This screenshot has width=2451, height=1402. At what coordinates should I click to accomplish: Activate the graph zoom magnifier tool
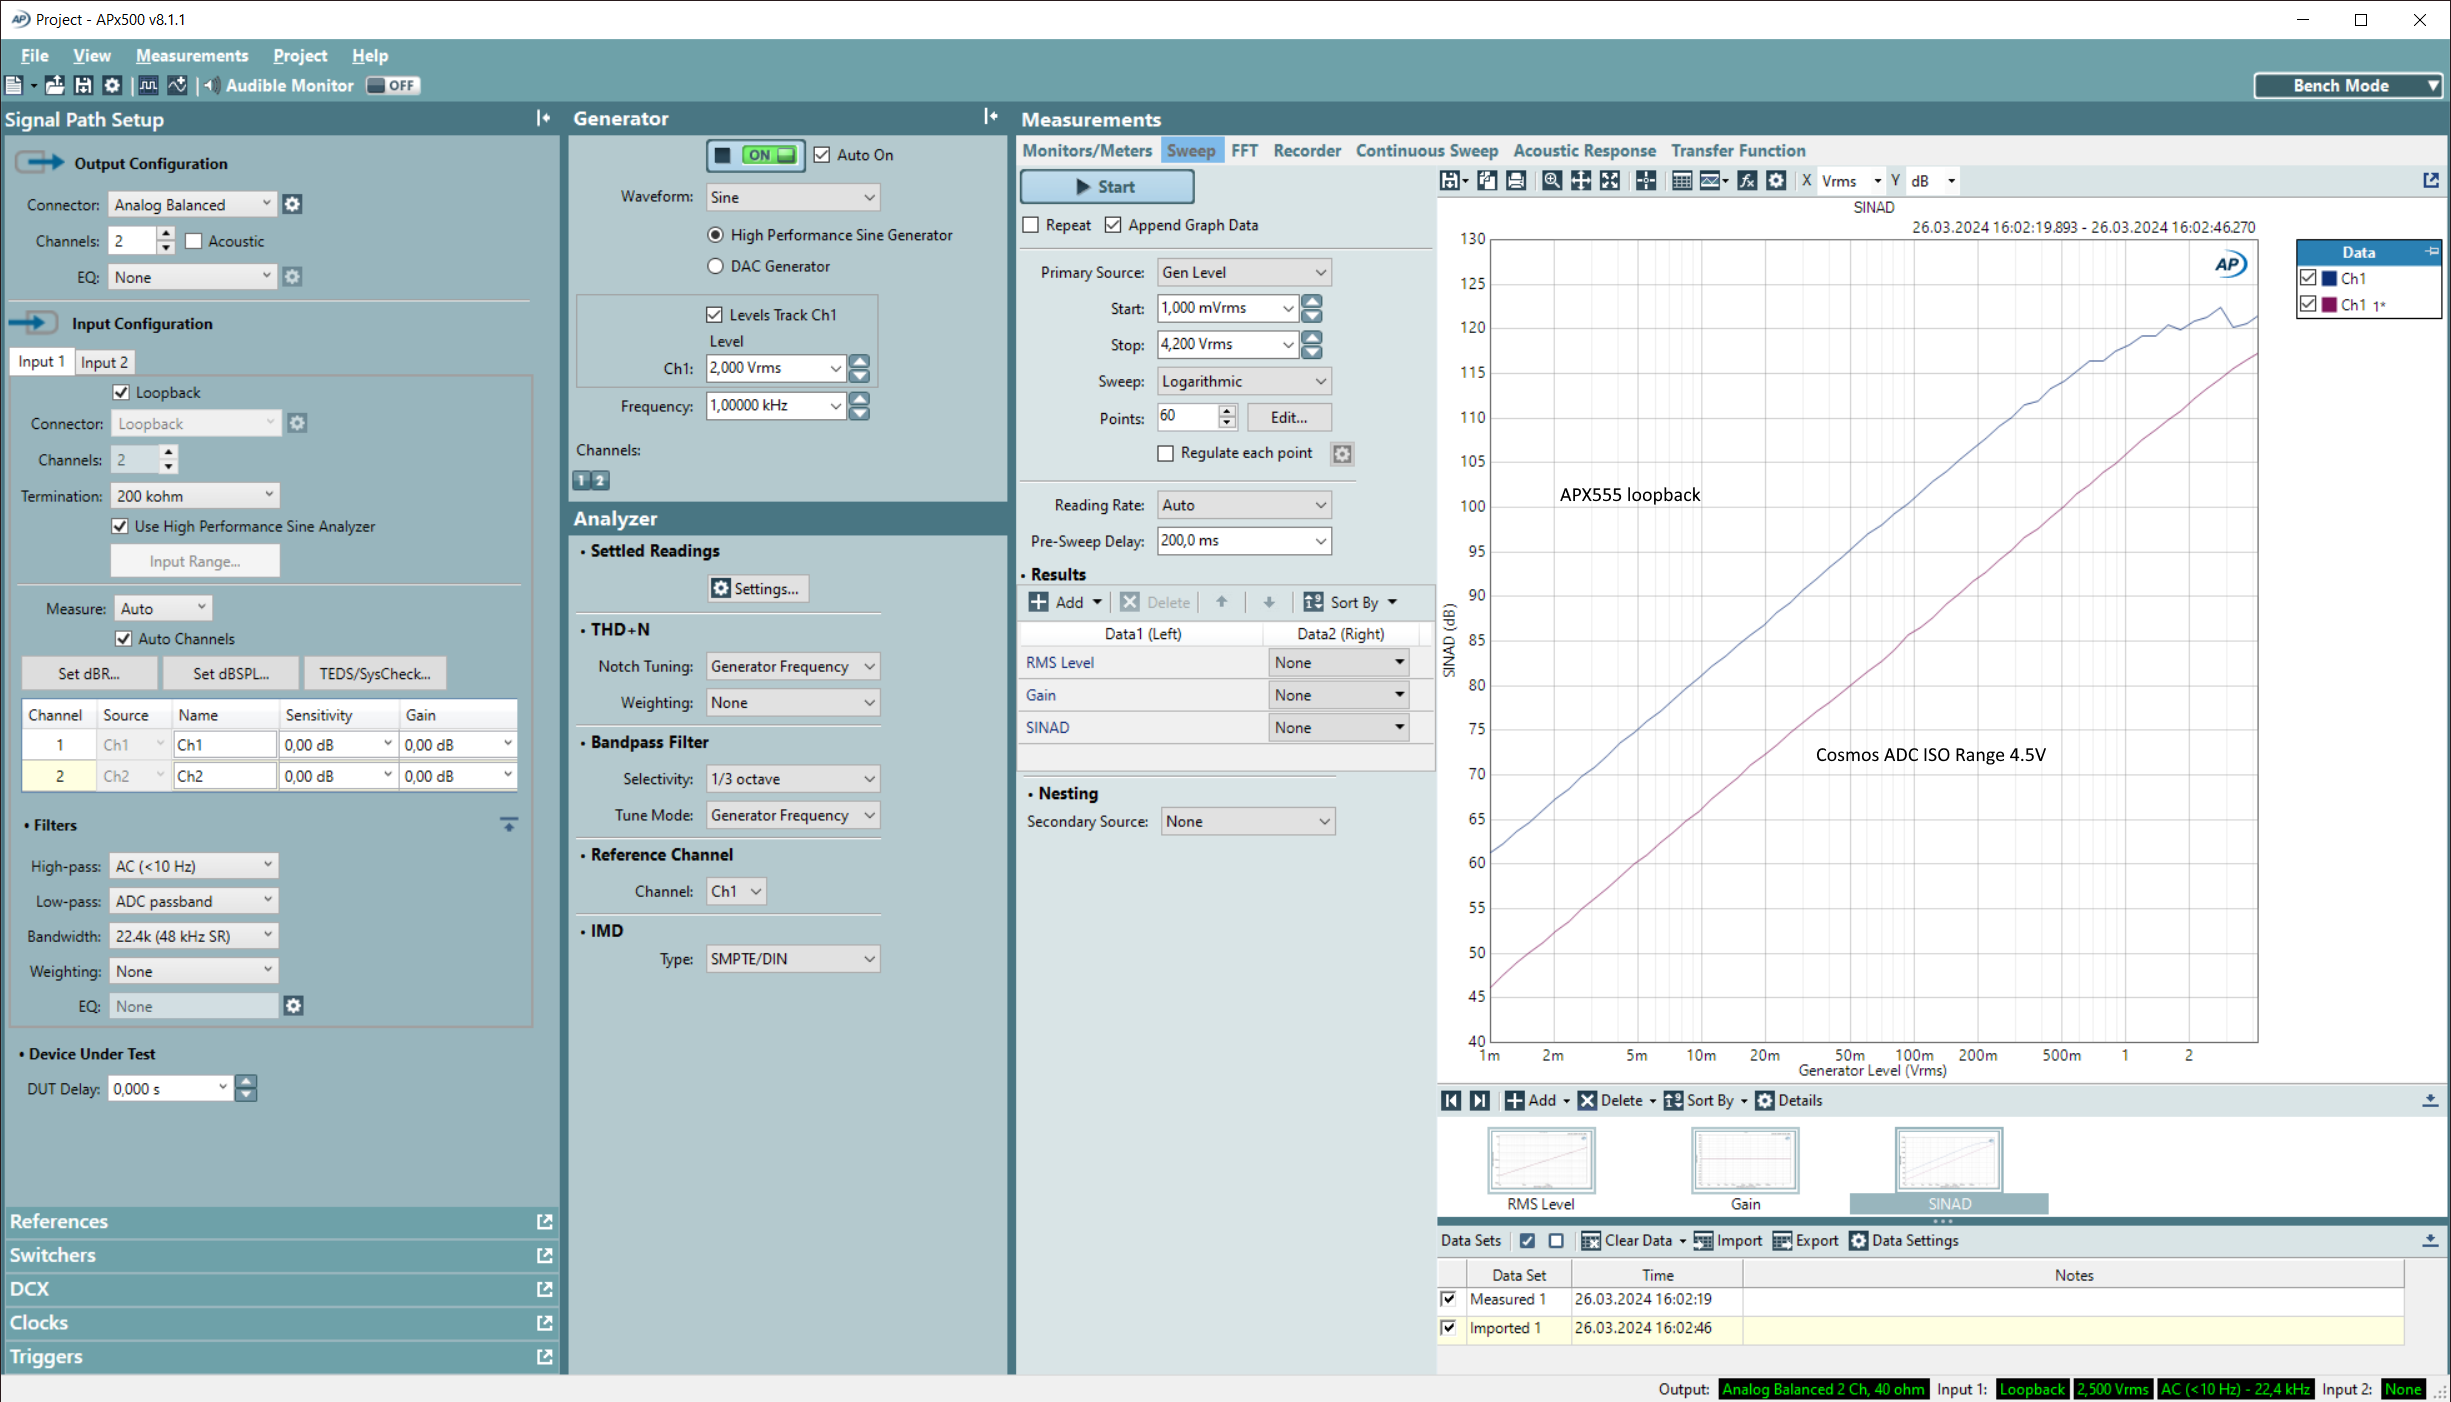[1552, 181]
